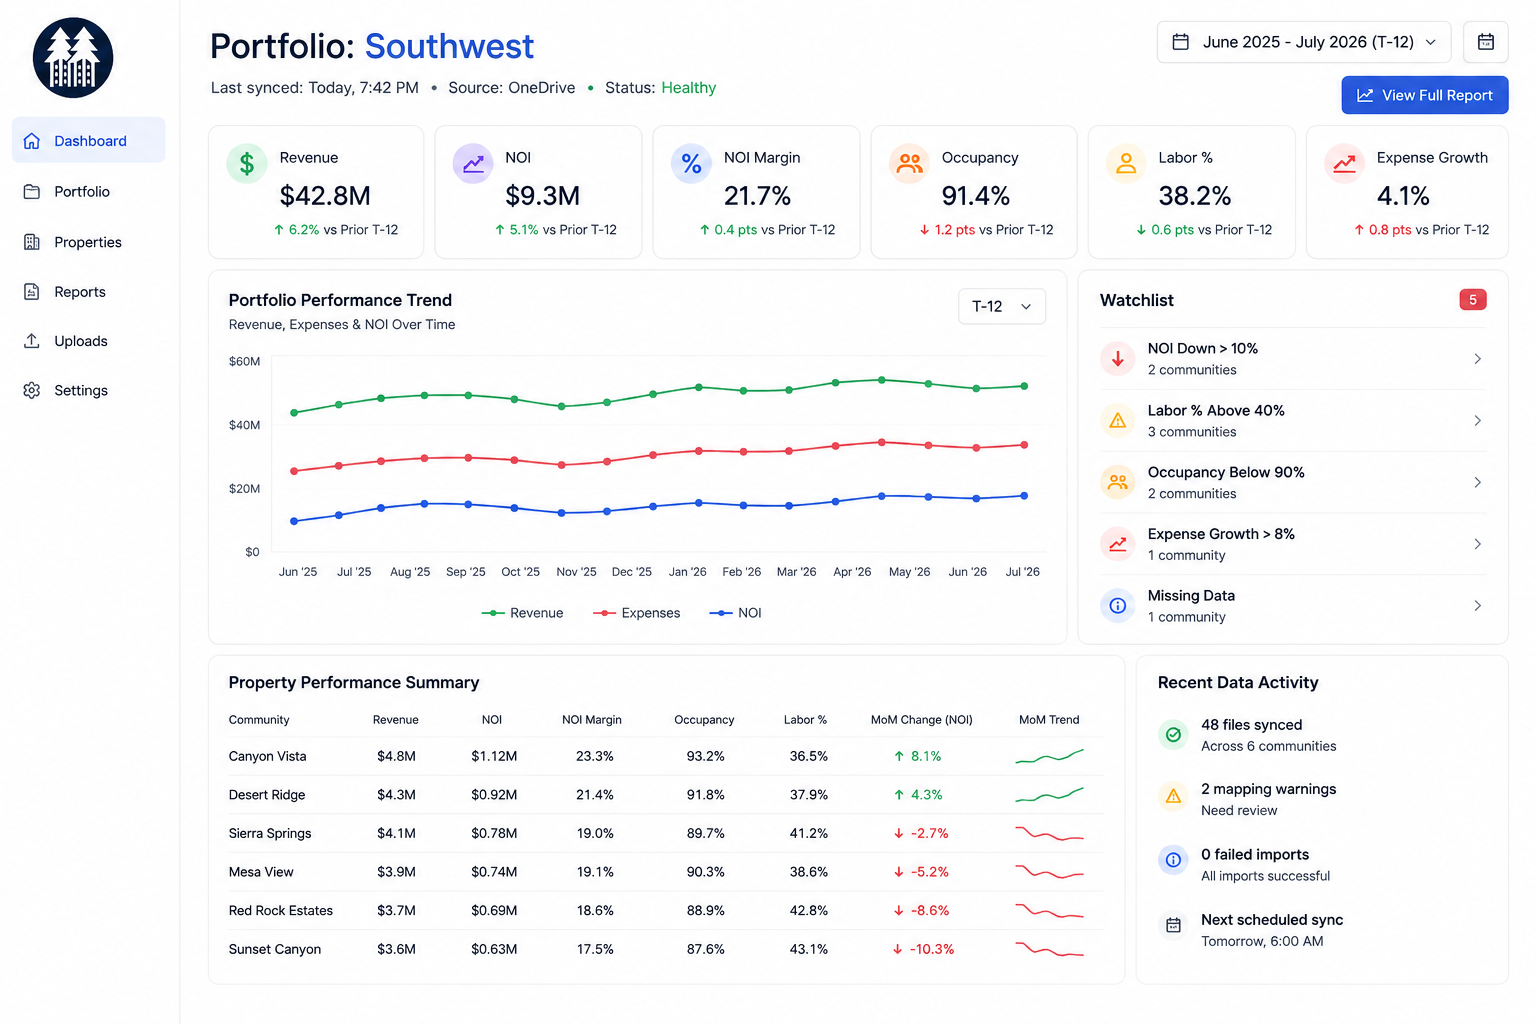The width and height of the screenshot is (1536, 1024).
Task: Open Properties in sidebar
Action: [88, 242]
